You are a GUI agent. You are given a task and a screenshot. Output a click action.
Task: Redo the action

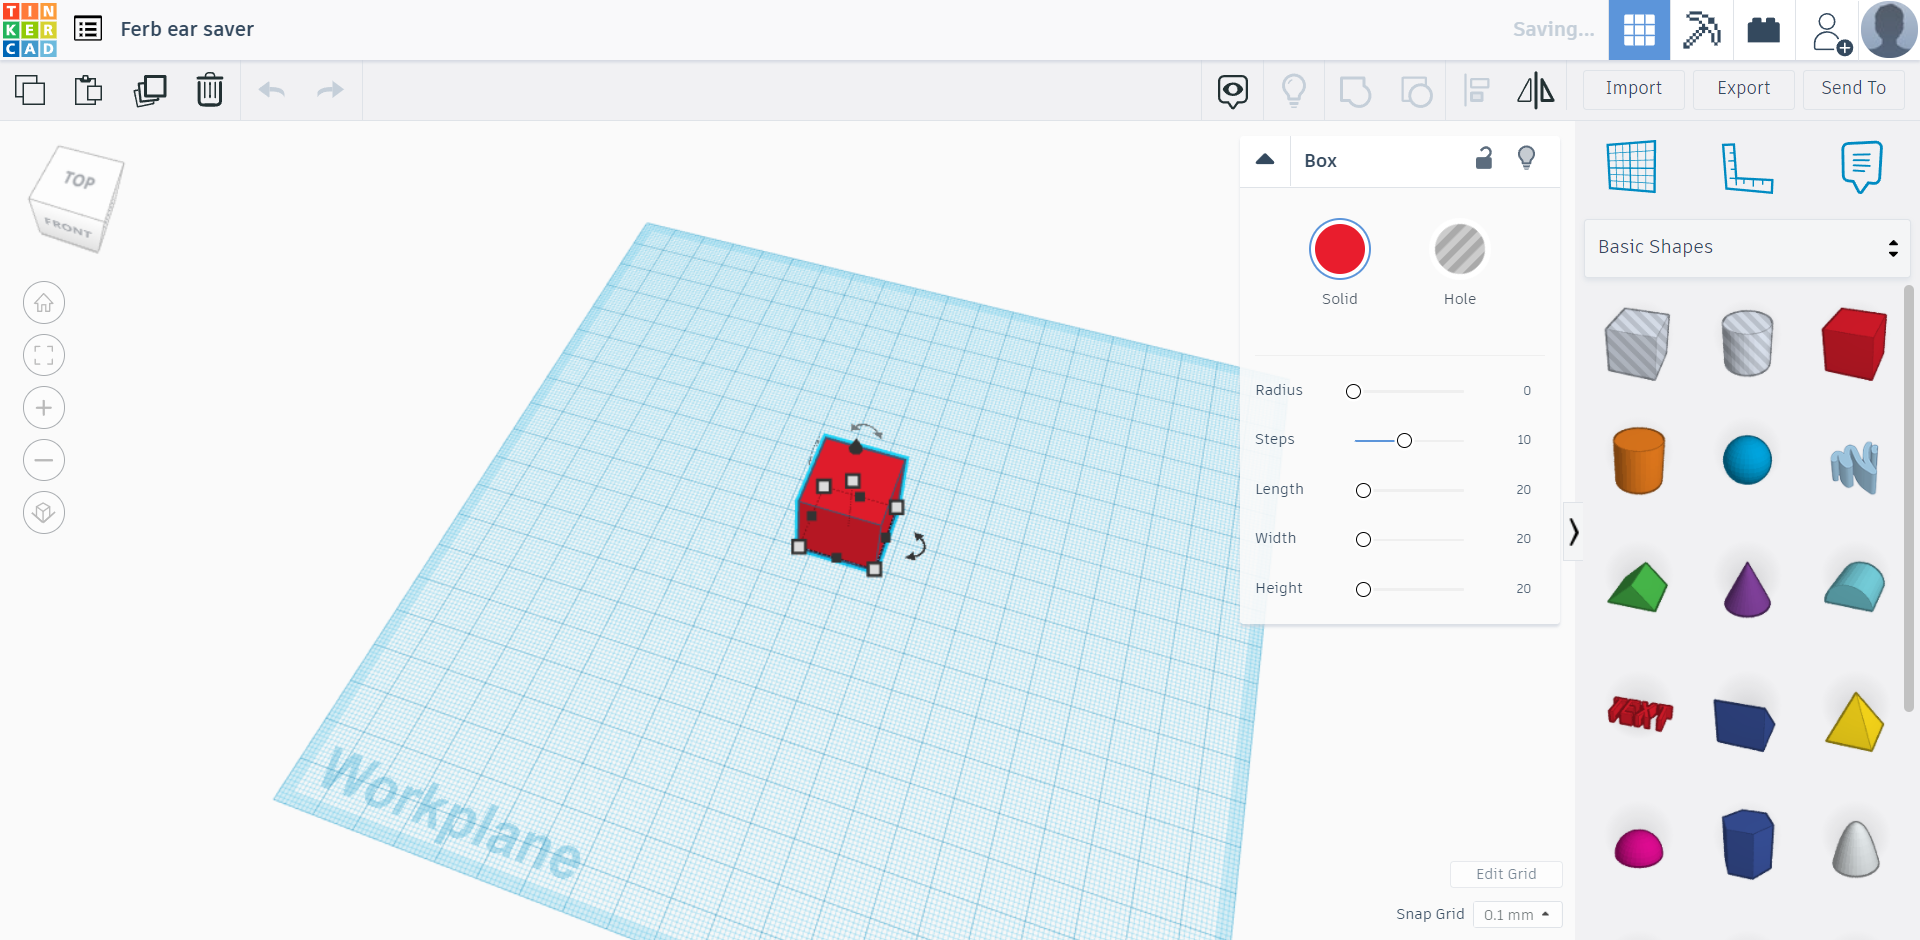point(330,90)
